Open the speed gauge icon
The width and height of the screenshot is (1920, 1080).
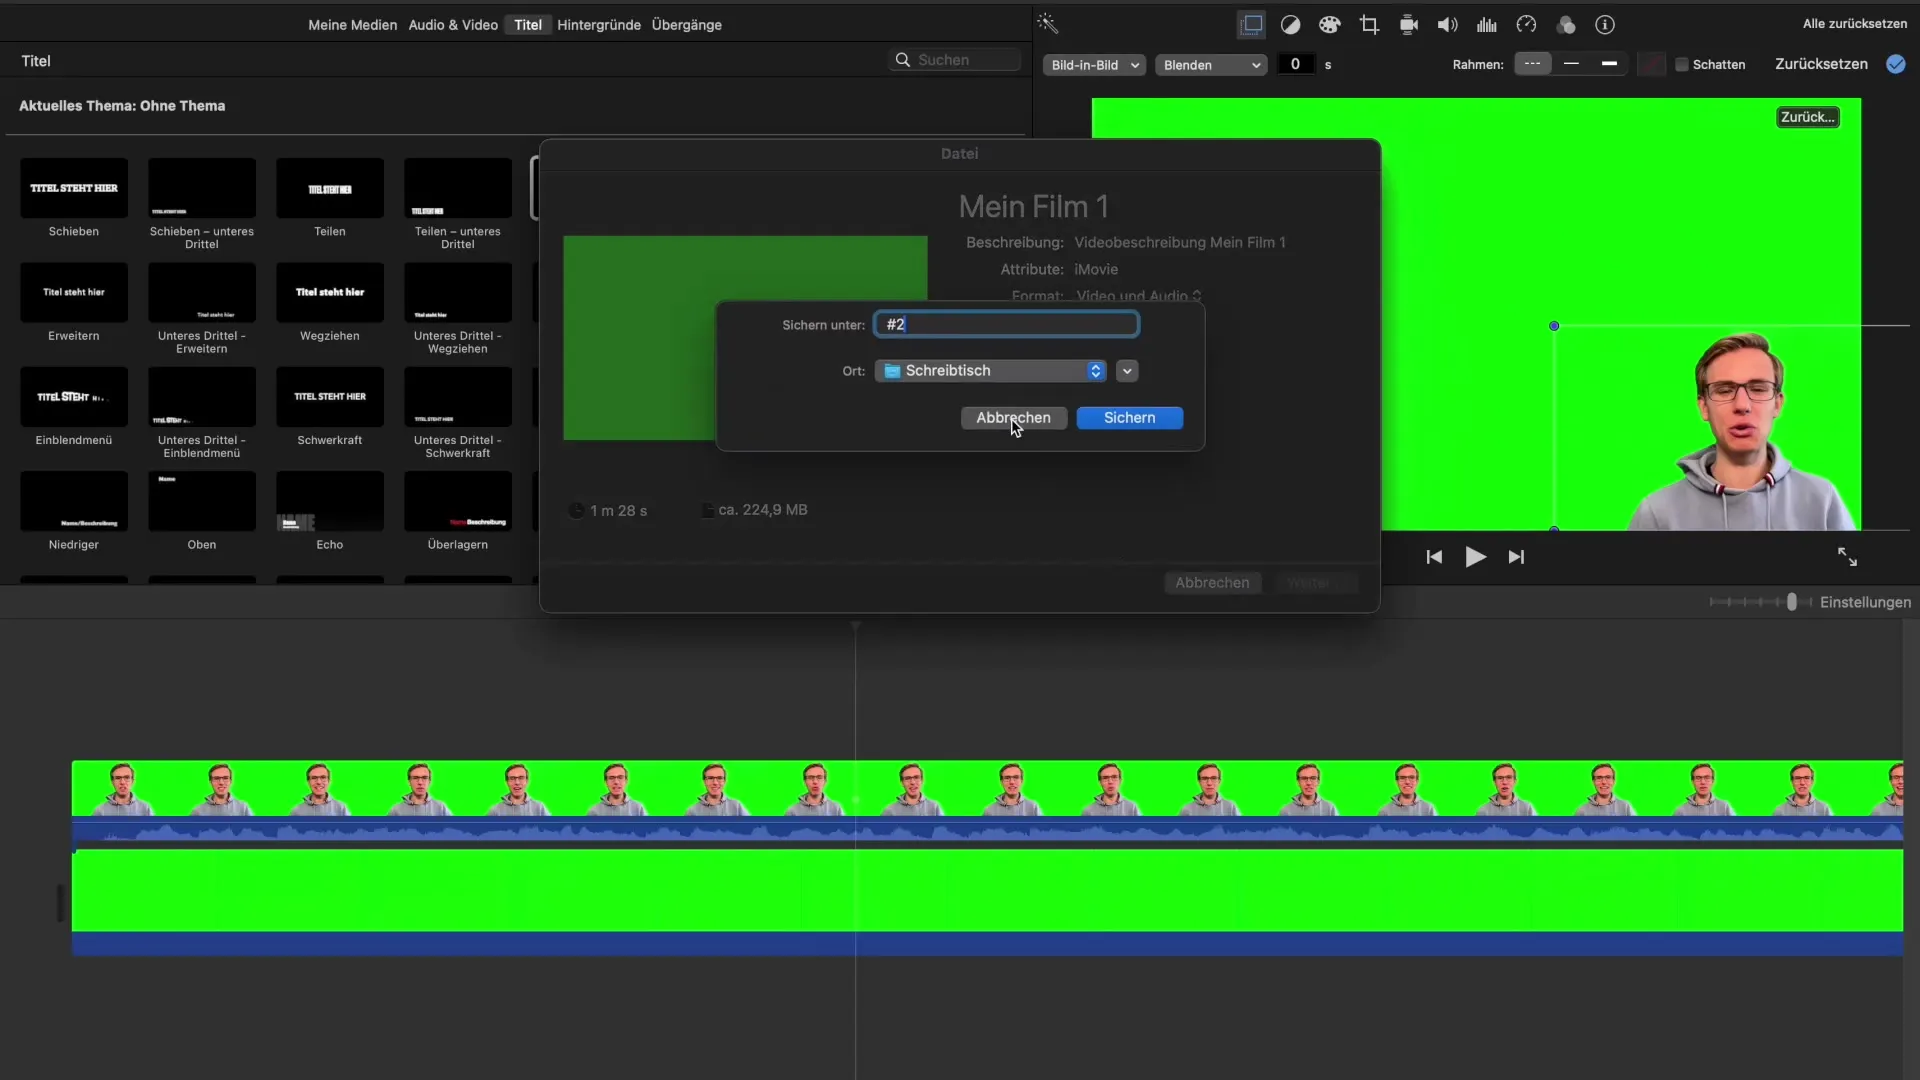pos(1526,25)
